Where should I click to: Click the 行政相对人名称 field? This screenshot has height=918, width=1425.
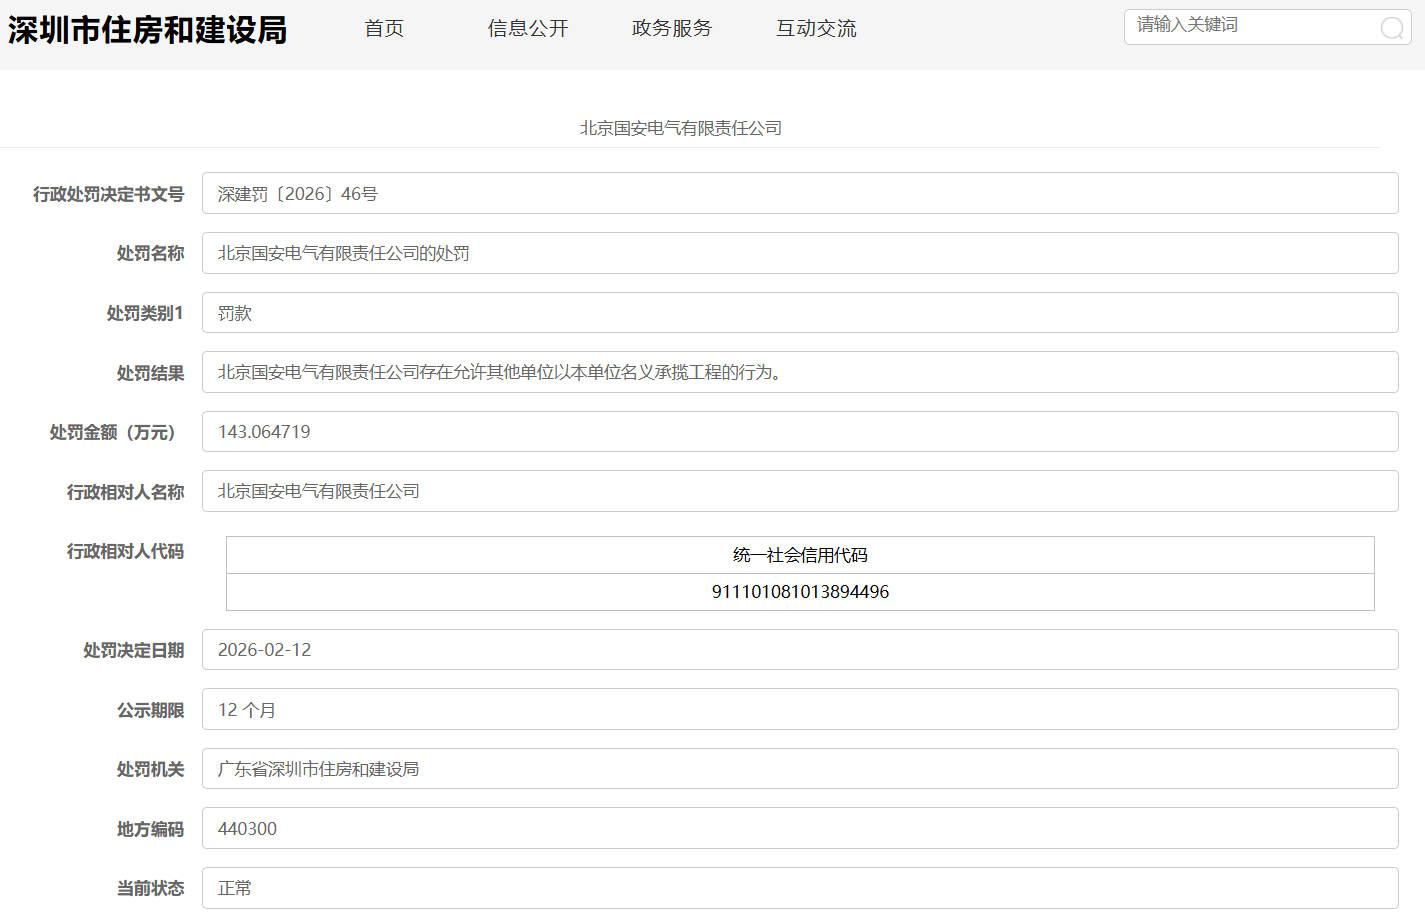pos(799,491)
